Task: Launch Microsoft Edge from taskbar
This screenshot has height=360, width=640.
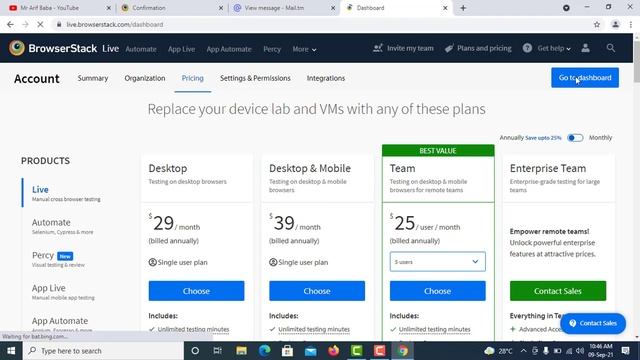Action: (264, 351)
